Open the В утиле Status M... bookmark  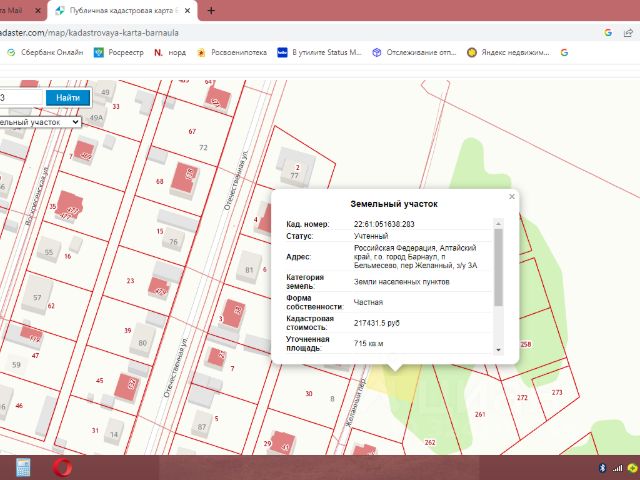[x=320, y=52]
